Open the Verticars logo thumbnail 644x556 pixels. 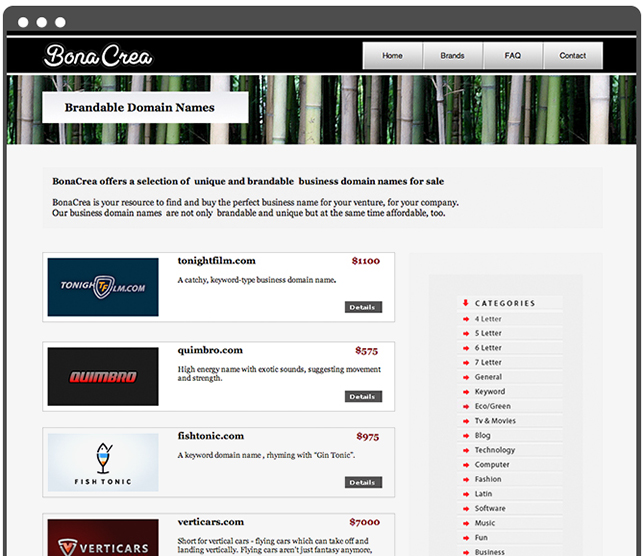103,538
